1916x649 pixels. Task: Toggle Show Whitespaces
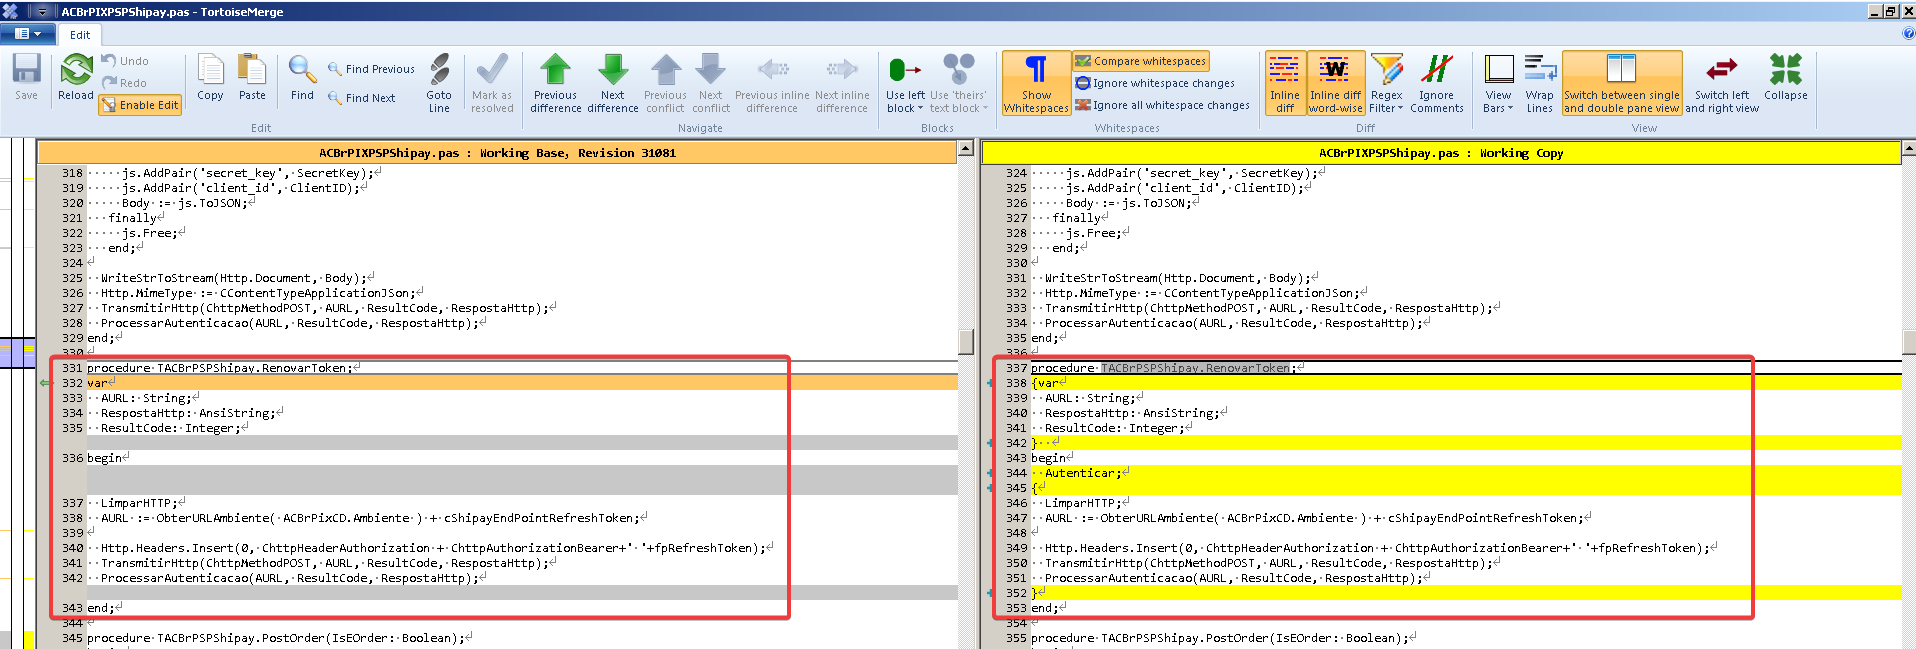[x=1036, y=83]
